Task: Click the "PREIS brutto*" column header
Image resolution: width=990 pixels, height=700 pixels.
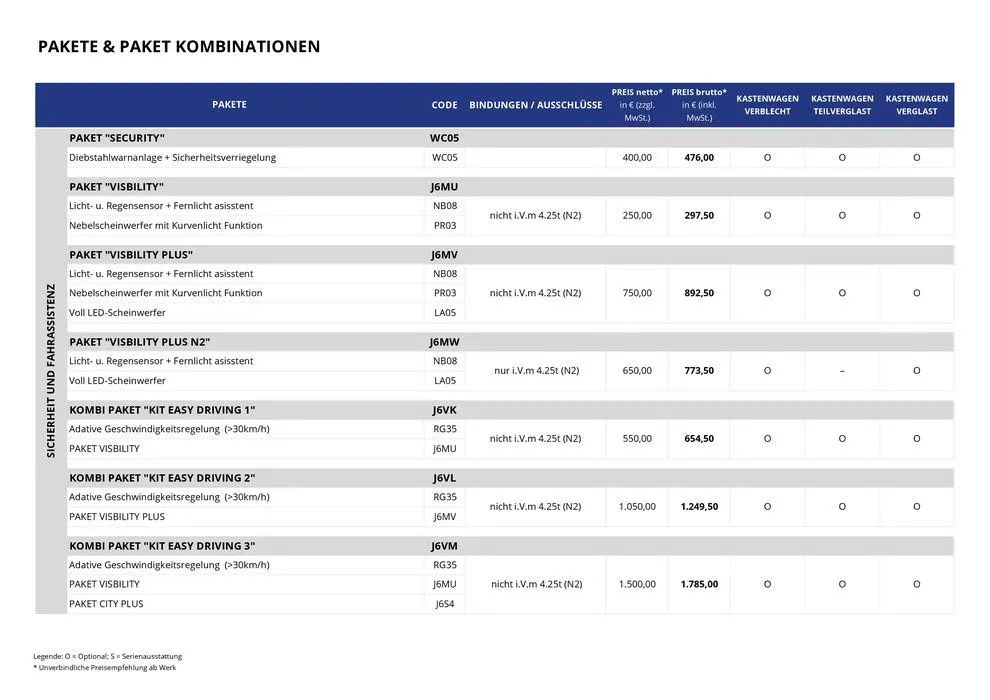Action: coord(699,92)
